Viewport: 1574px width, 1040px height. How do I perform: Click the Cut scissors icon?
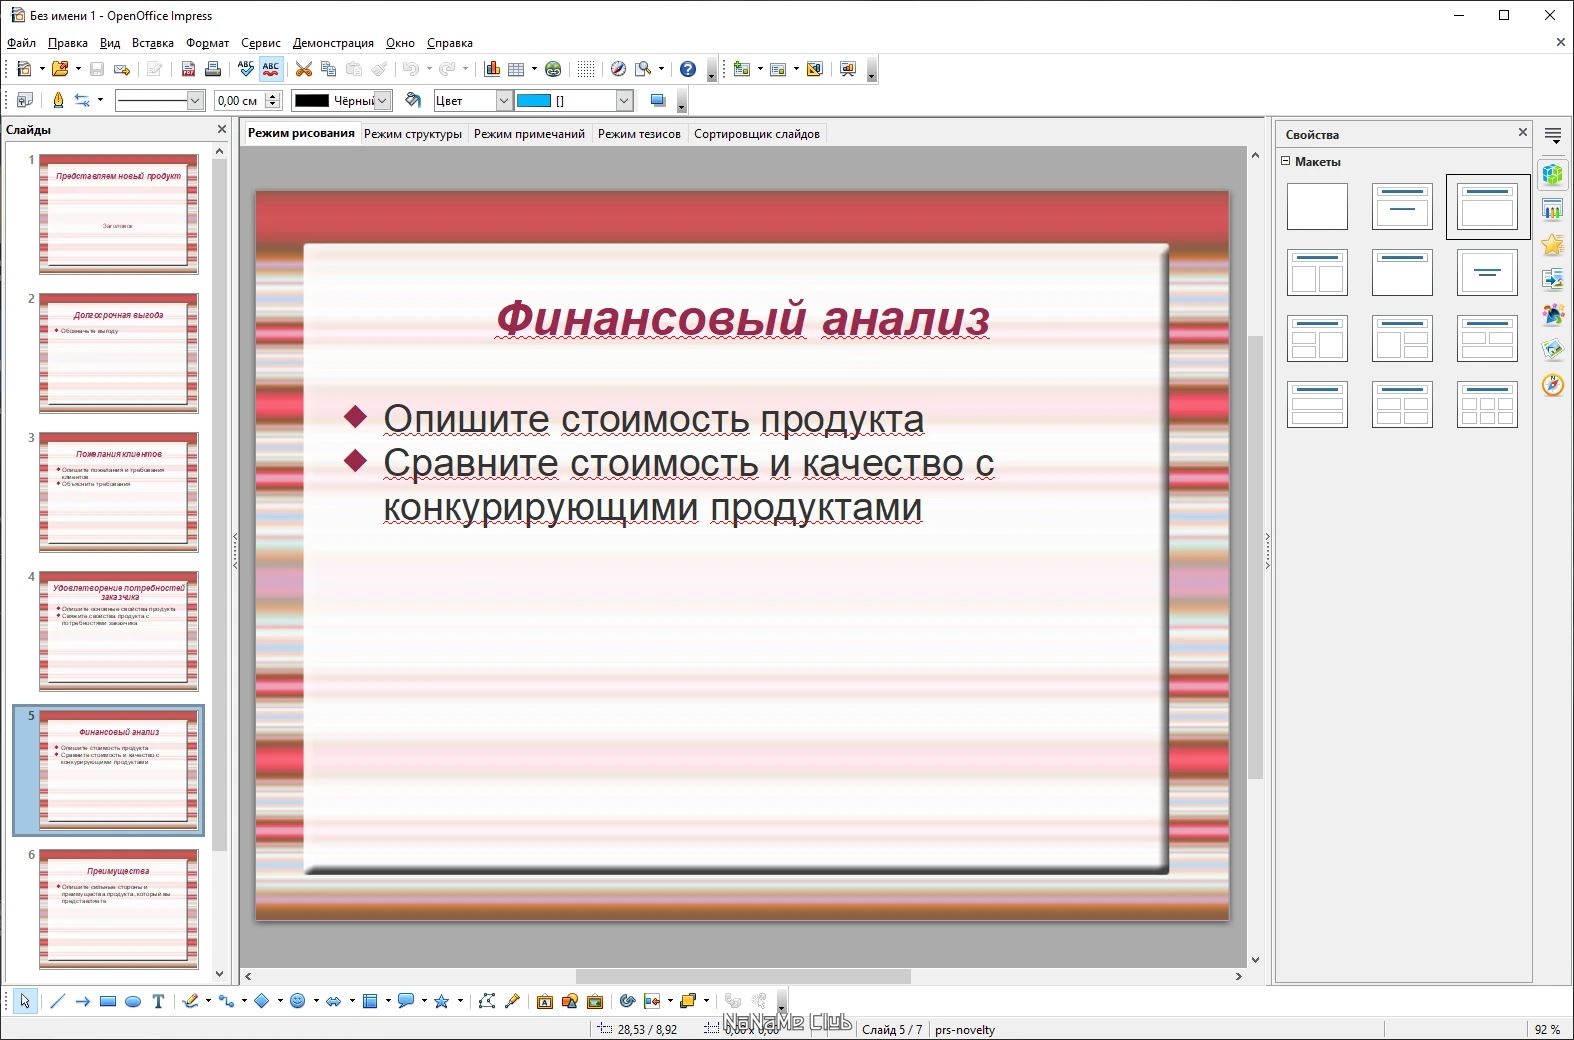point(304,69)
